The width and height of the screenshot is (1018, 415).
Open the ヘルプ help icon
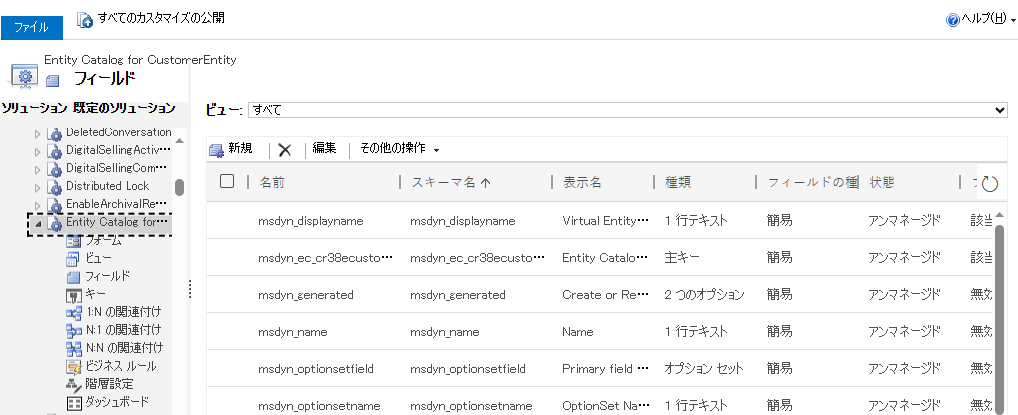(x=952, y=20)
